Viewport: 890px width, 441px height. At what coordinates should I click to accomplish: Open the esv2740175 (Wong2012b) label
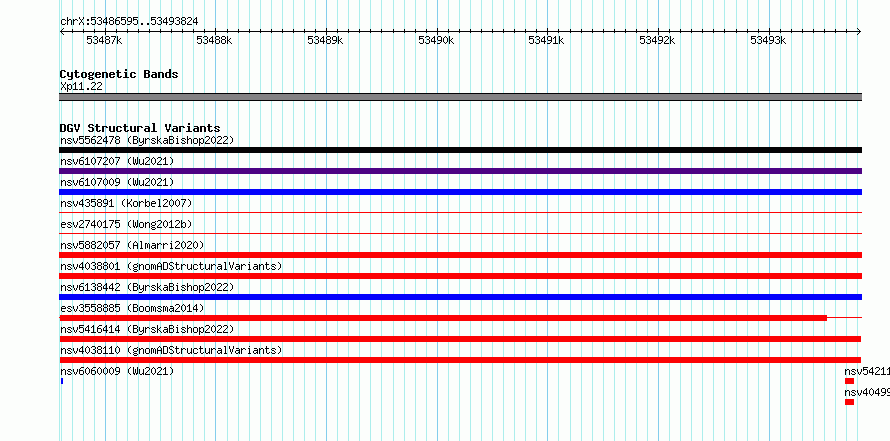point(126,224)
